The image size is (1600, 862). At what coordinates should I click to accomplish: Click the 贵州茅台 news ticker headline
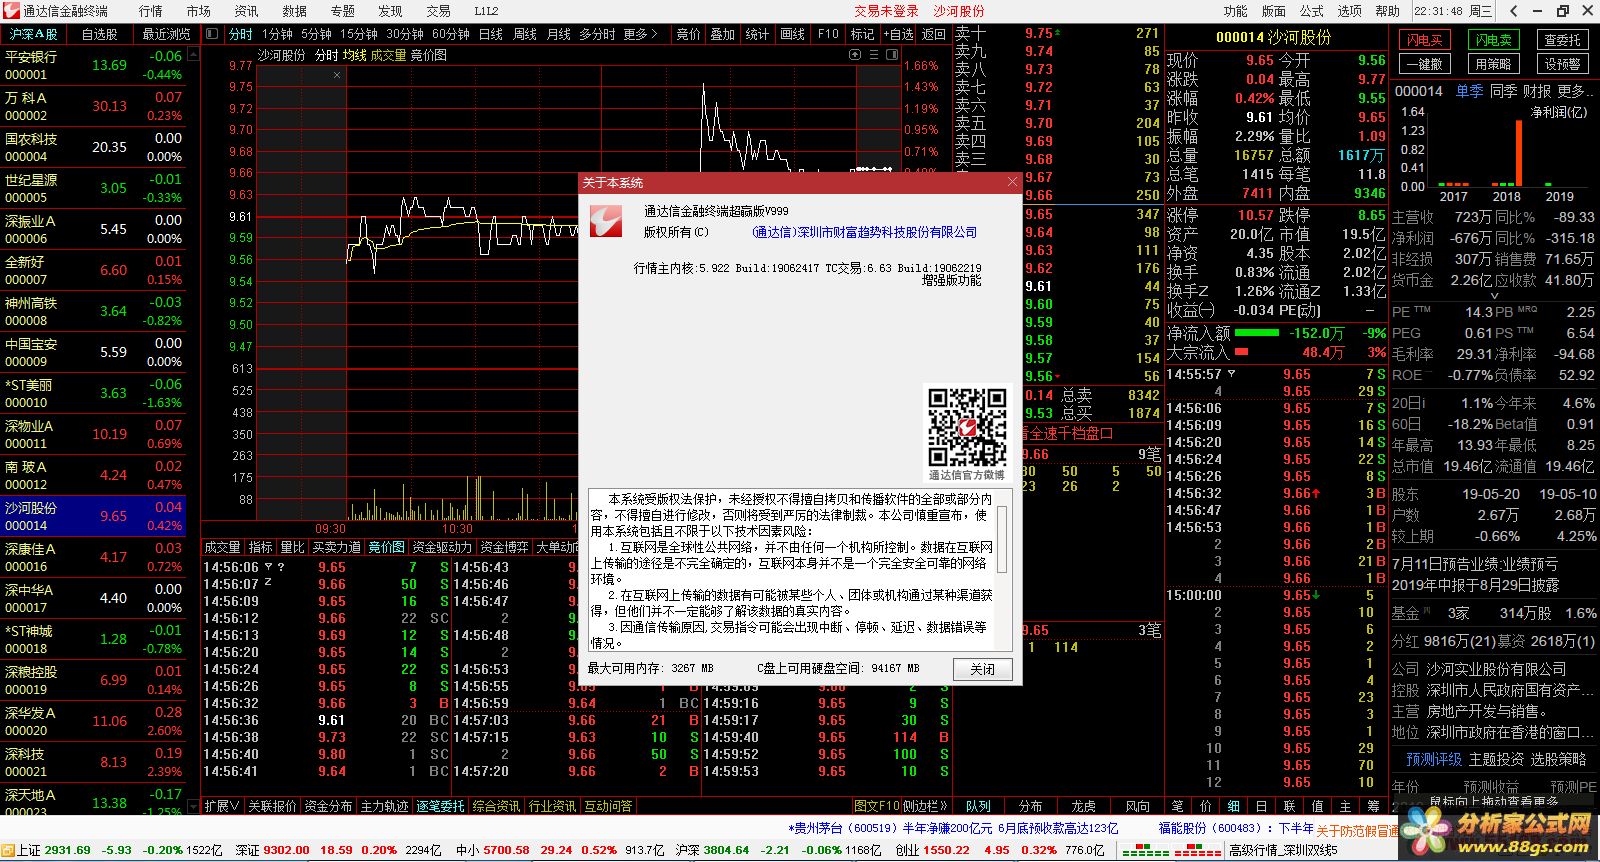point(953,828)
